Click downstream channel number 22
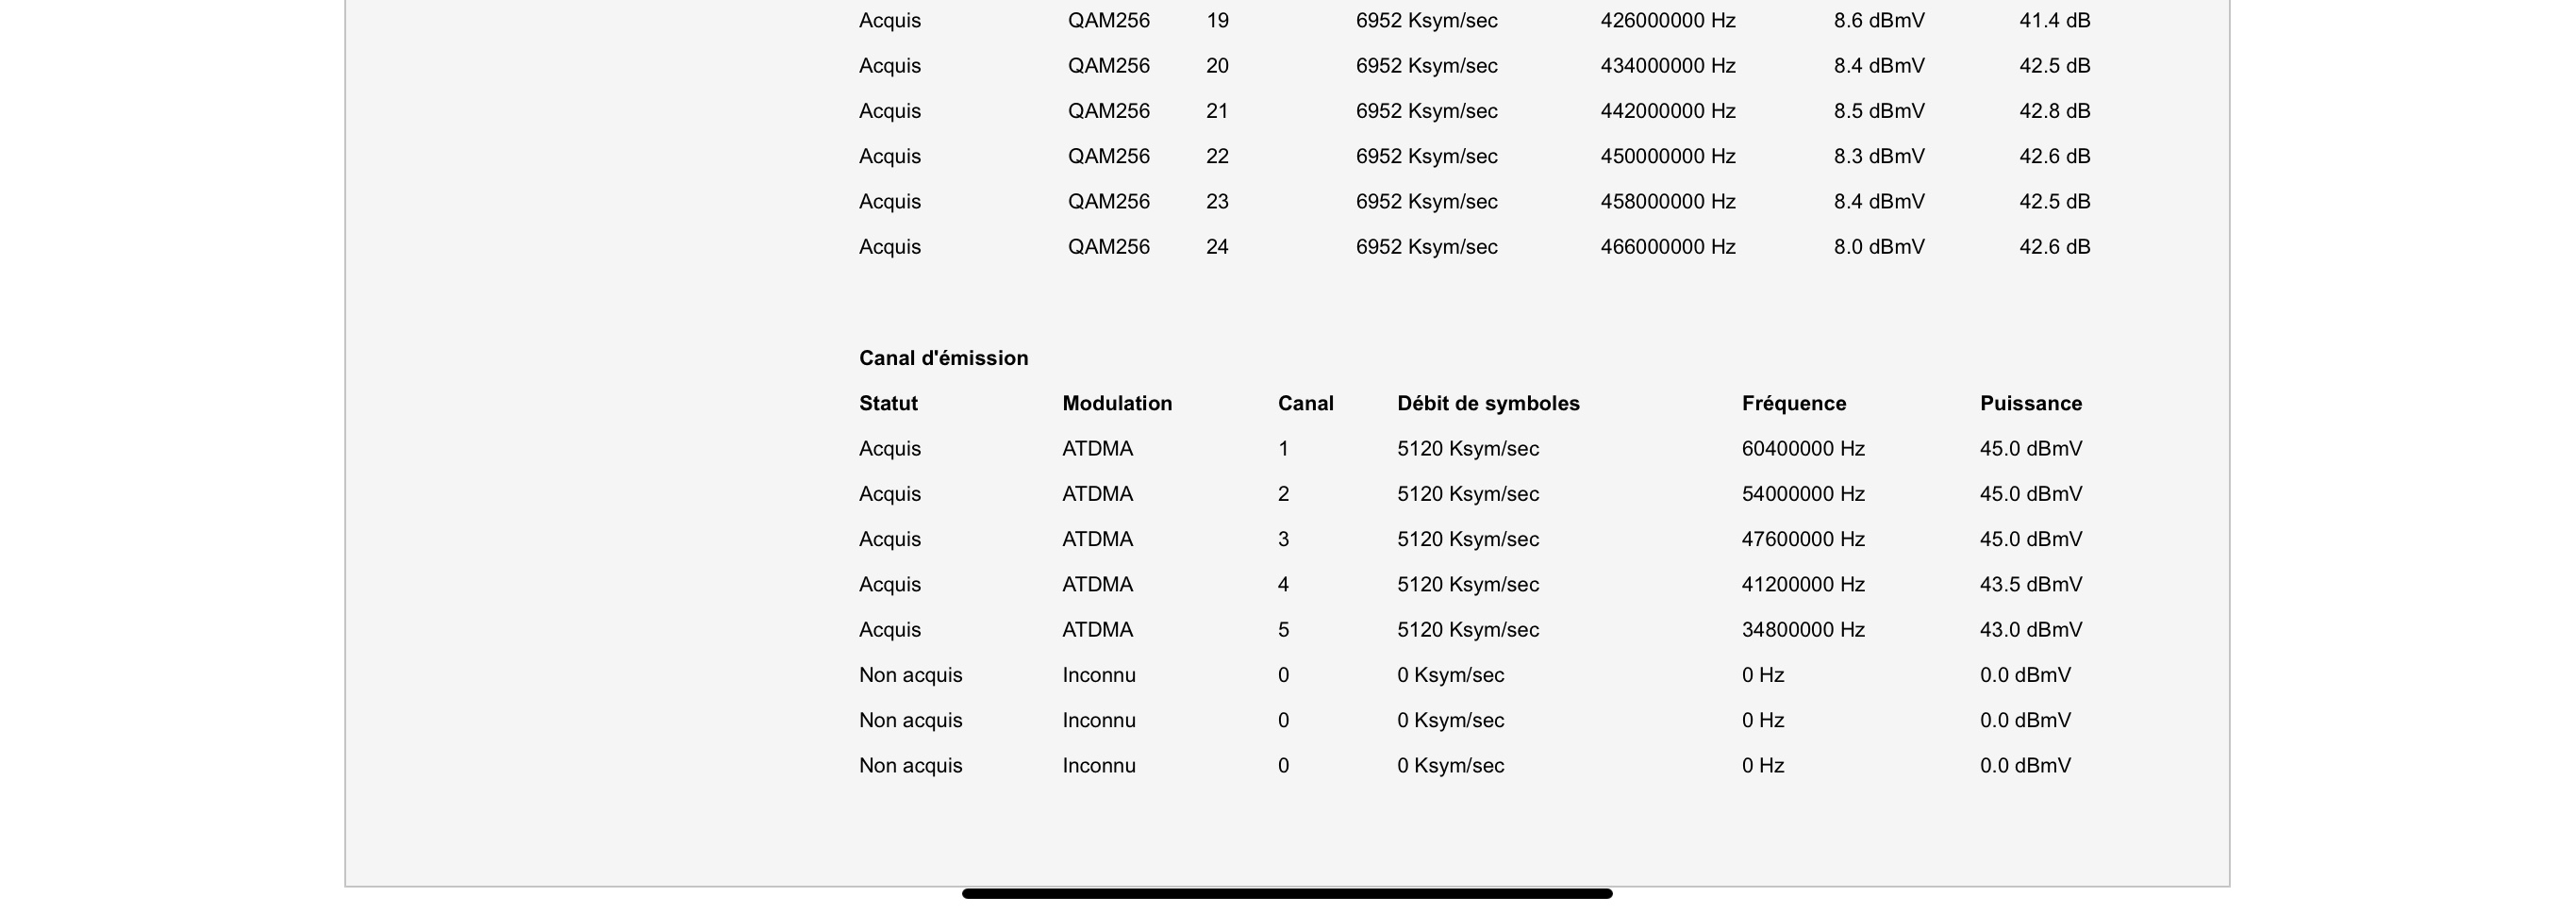Screen dimensions: 2576x913 click(1217, 156)
